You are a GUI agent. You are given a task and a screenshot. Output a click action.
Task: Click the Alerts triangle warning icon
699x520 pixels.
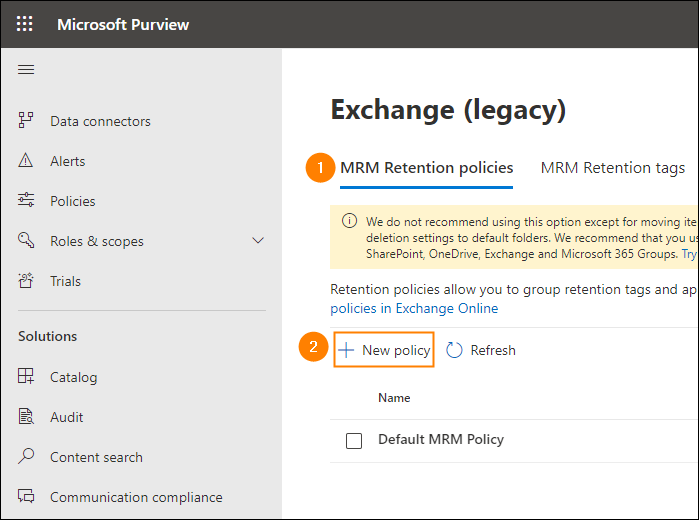click(x=26, y=160)
